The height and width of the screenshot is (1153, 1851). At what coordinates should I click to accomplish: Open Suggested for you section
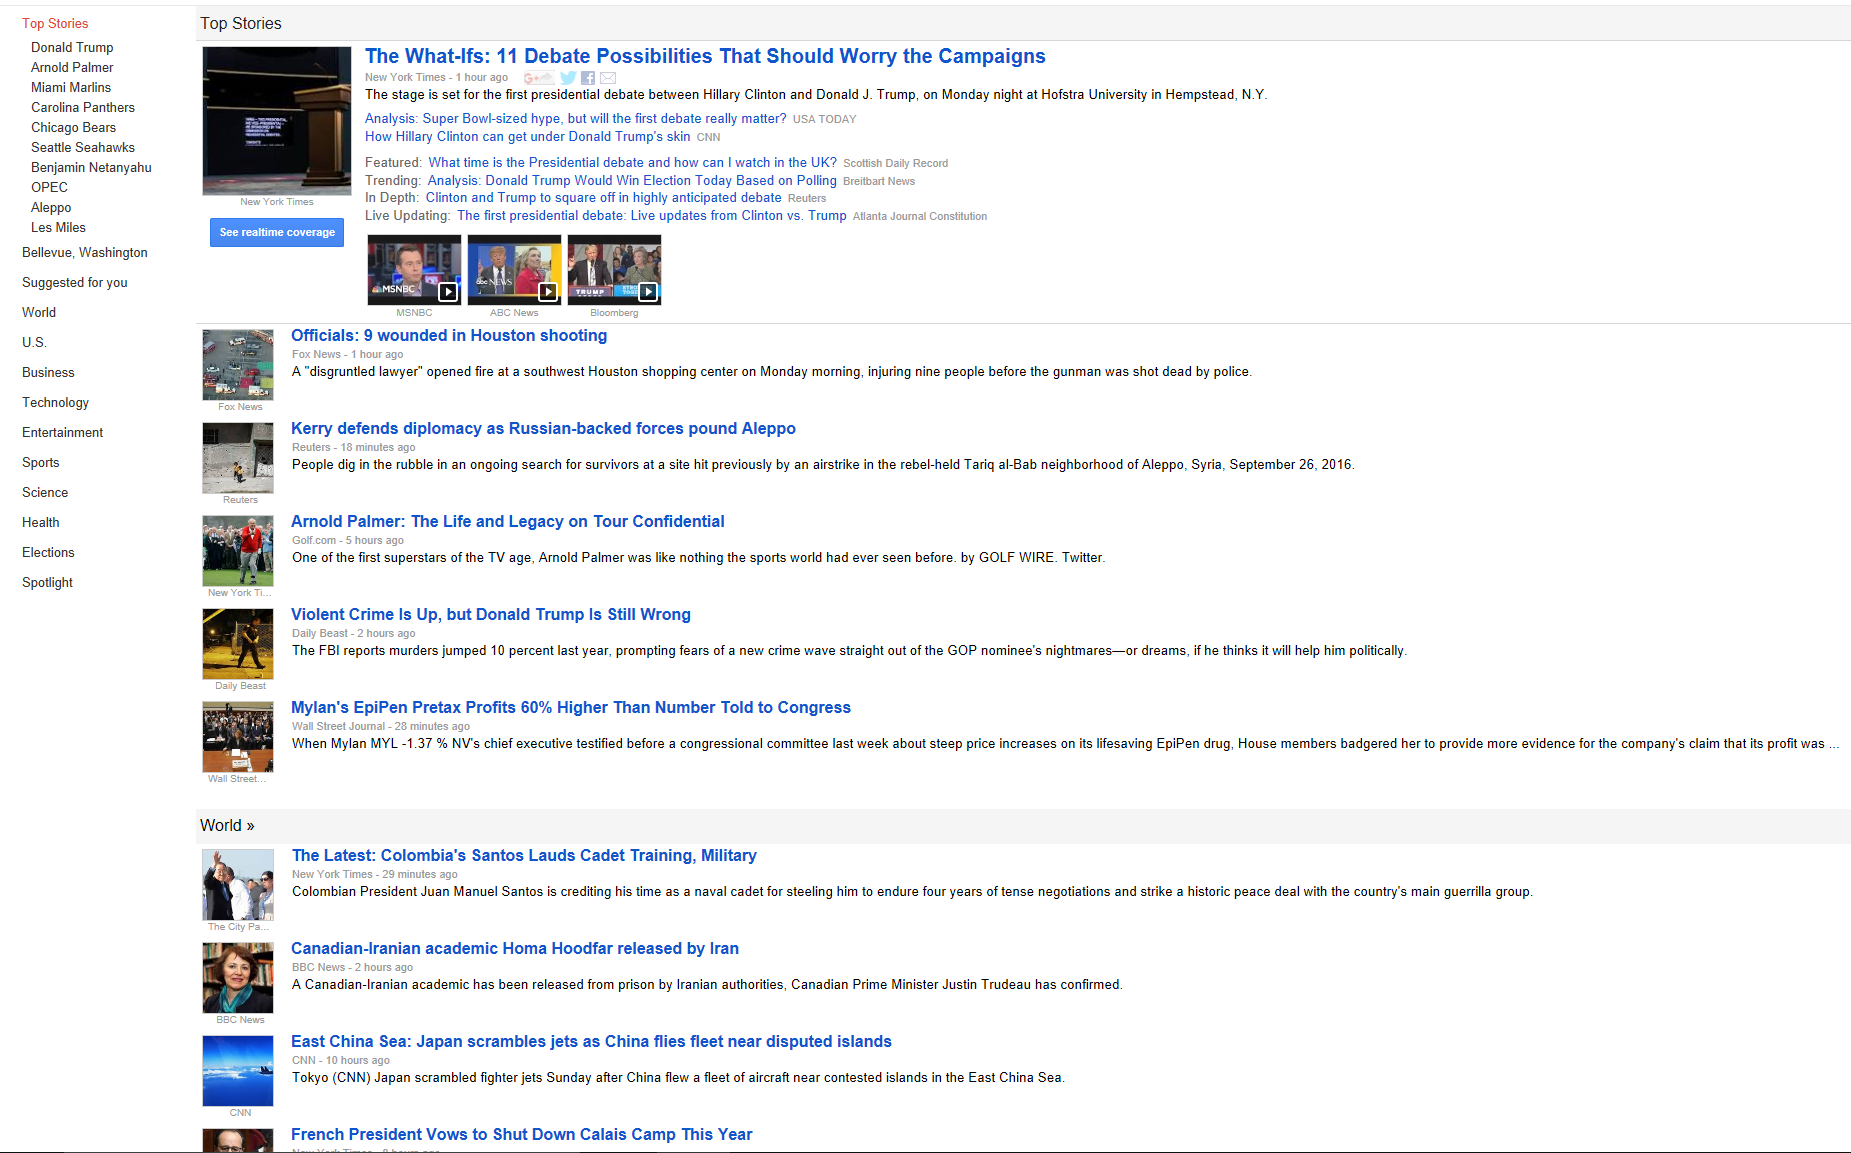[x=75, y=282]
